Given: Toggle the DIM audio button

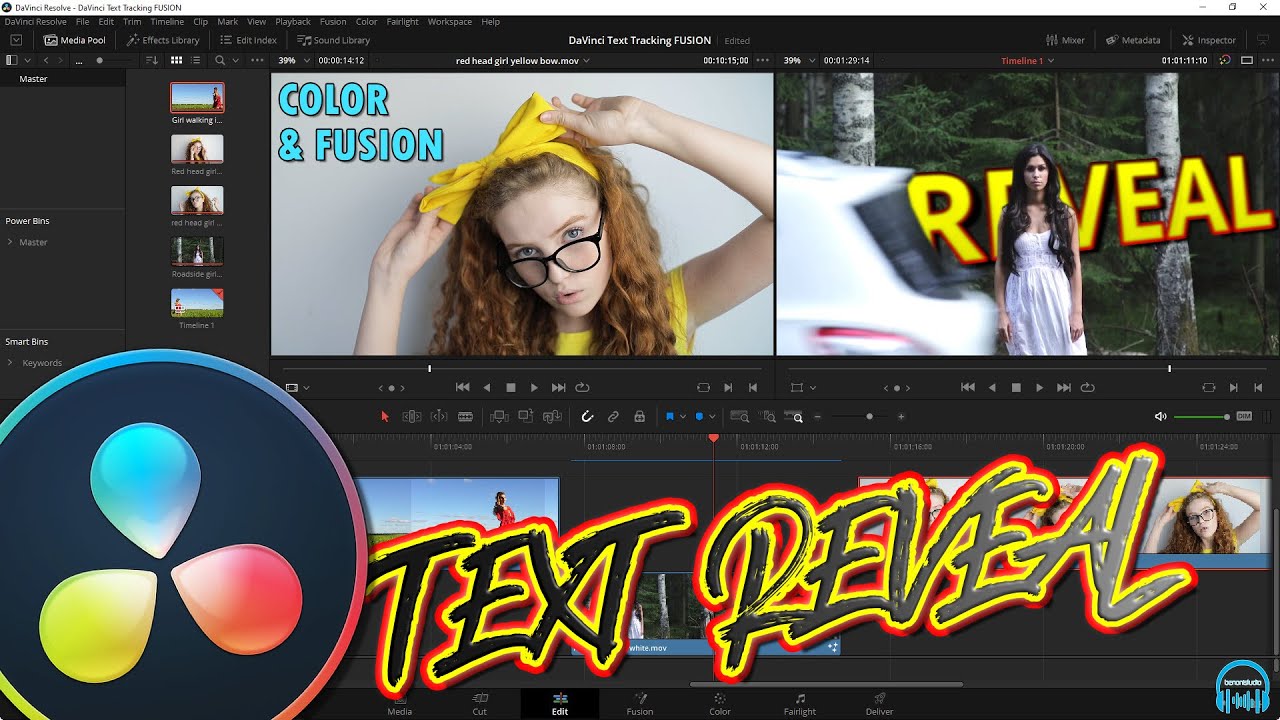Looking at the screenshot, I should (x=1244, y=417).
